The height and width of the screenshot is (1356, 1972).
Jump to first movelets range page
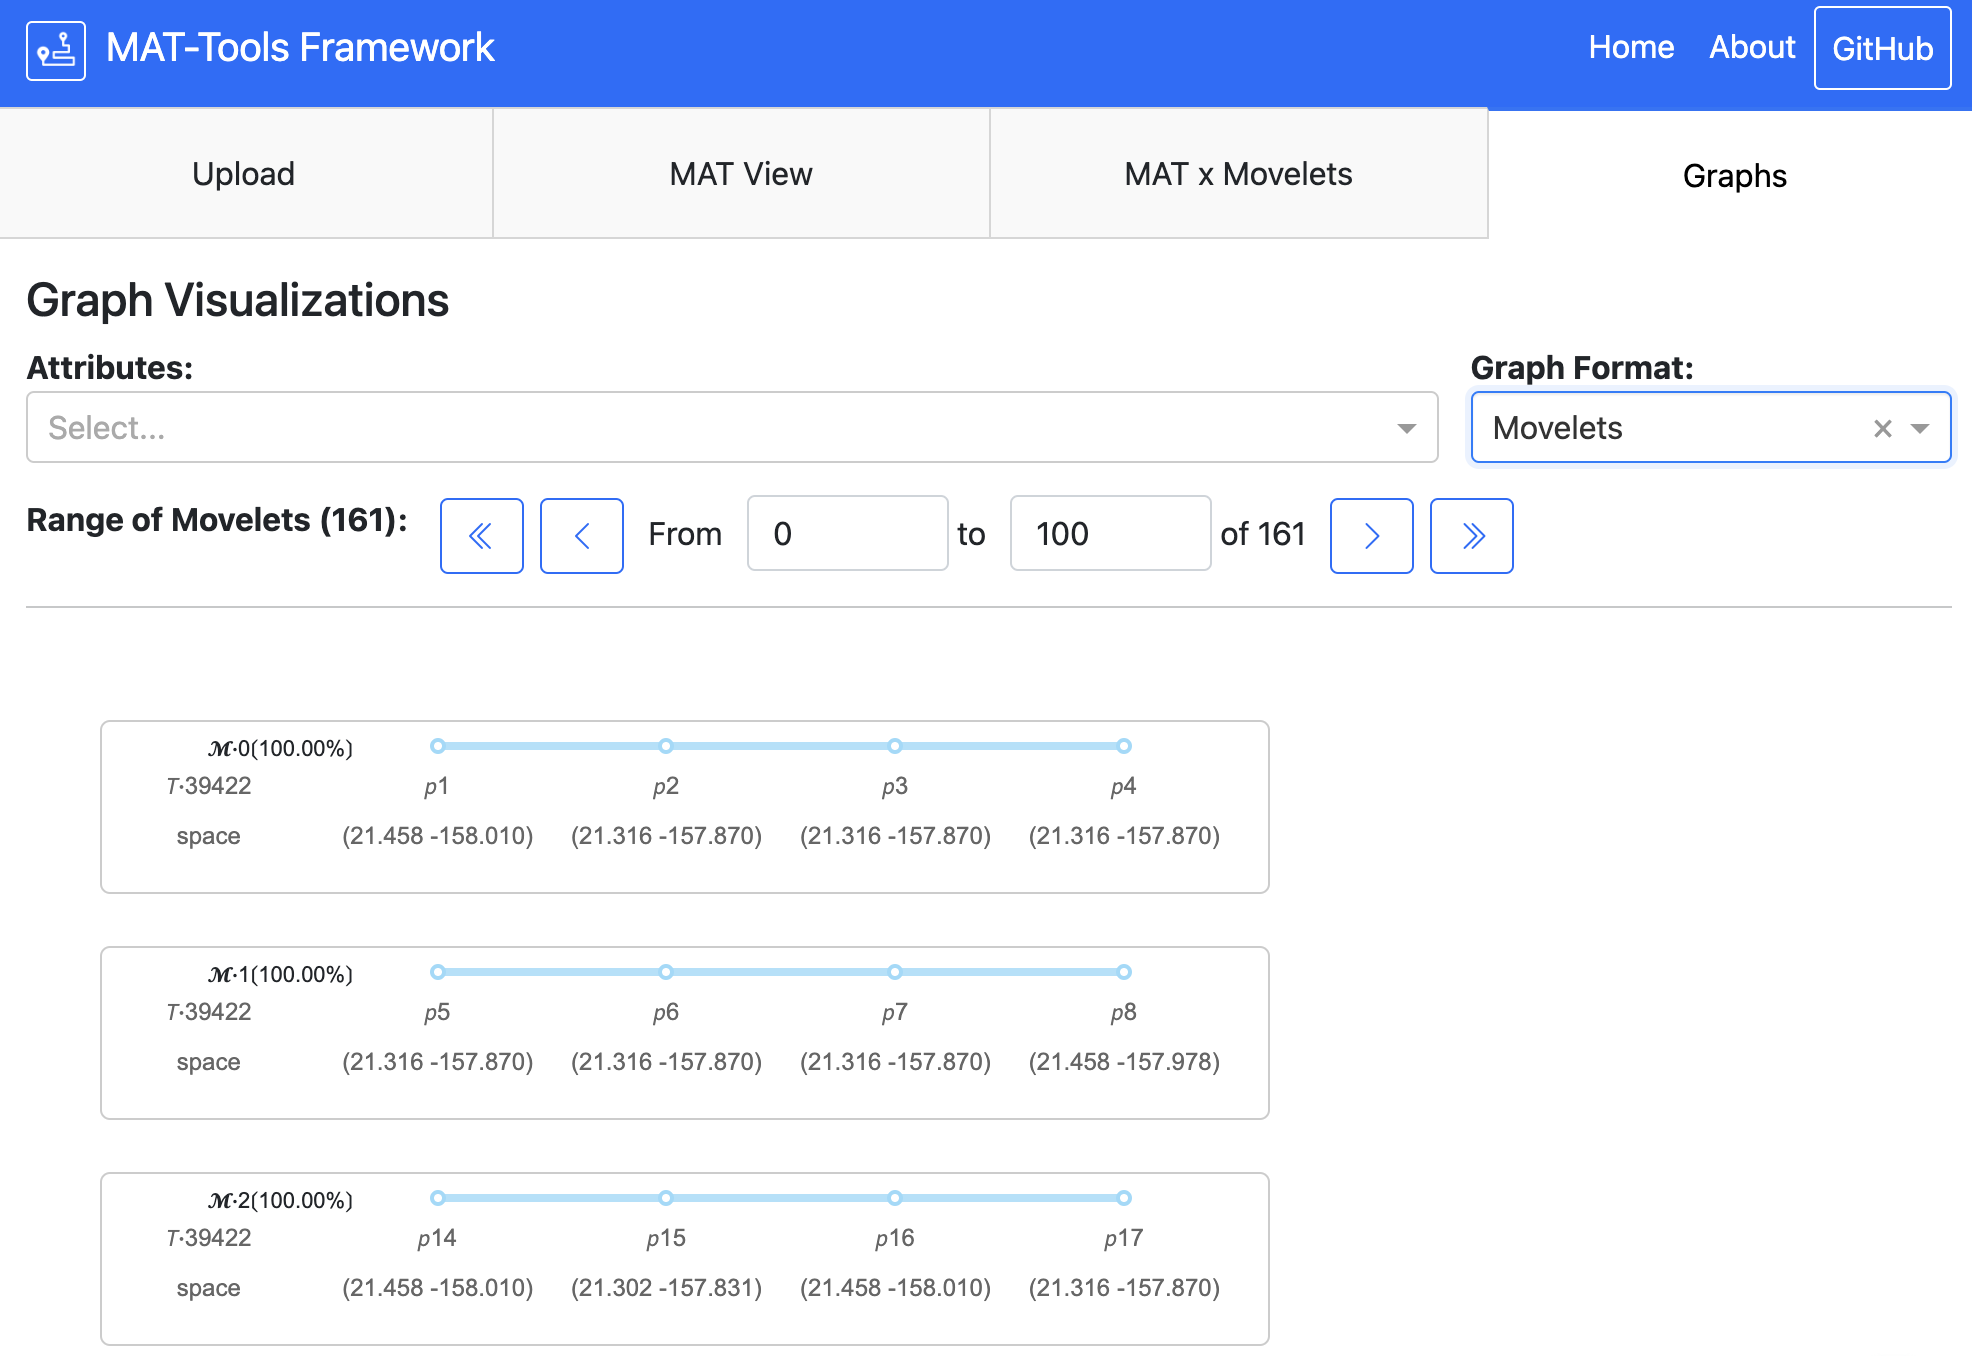pyautogui.click(x=481, y=536)
